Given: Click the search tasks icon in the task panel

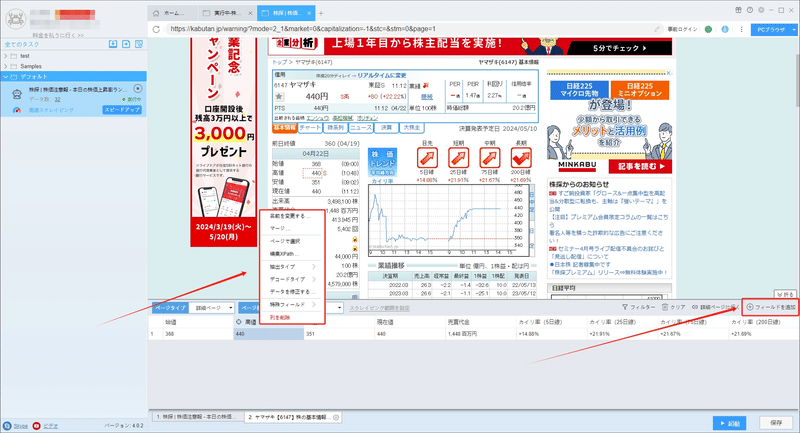Looking at the screenshot, I should pos(139,44).
